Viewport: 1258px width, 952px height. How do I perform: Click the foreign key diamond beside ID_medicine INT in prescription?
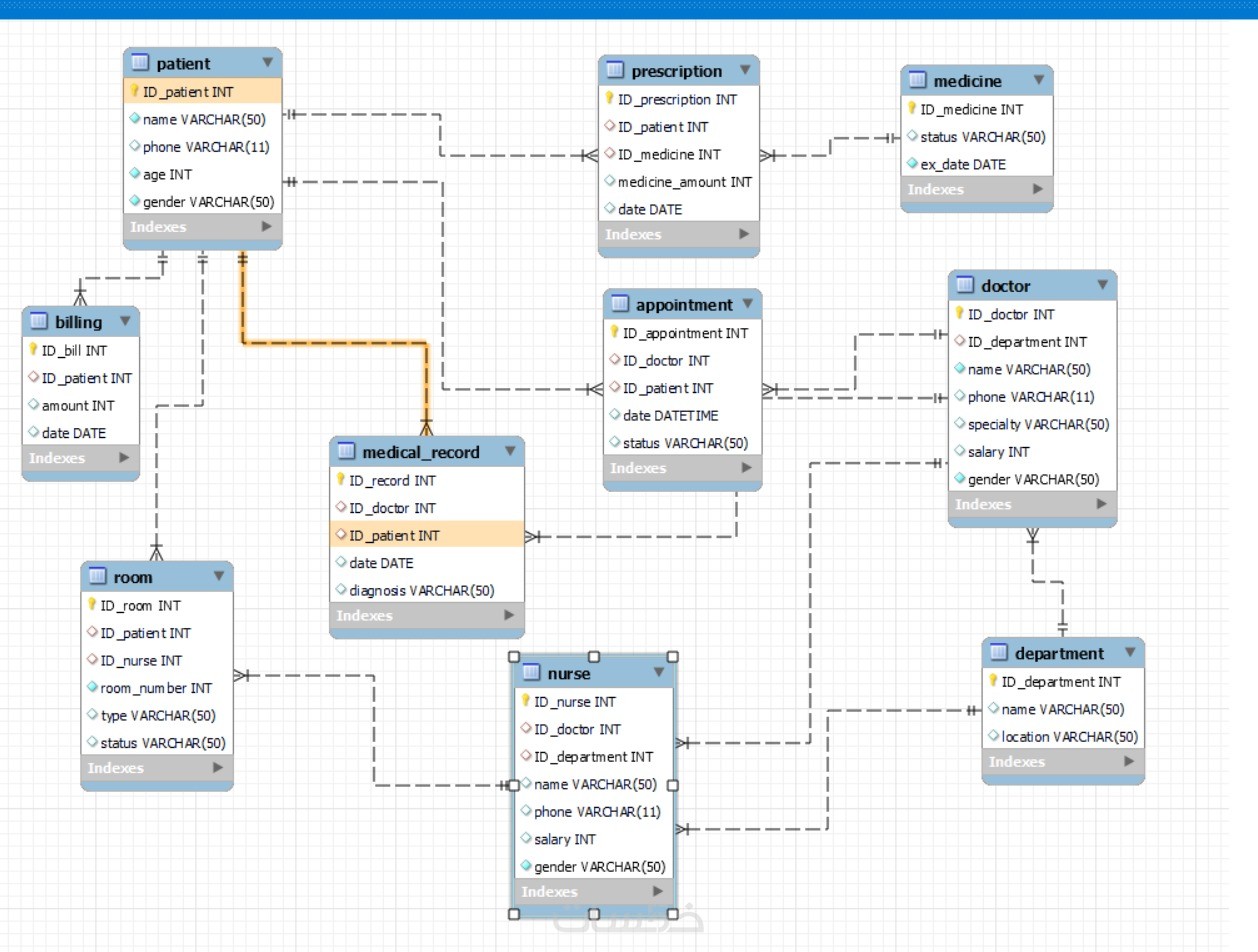tap(609, 154)
